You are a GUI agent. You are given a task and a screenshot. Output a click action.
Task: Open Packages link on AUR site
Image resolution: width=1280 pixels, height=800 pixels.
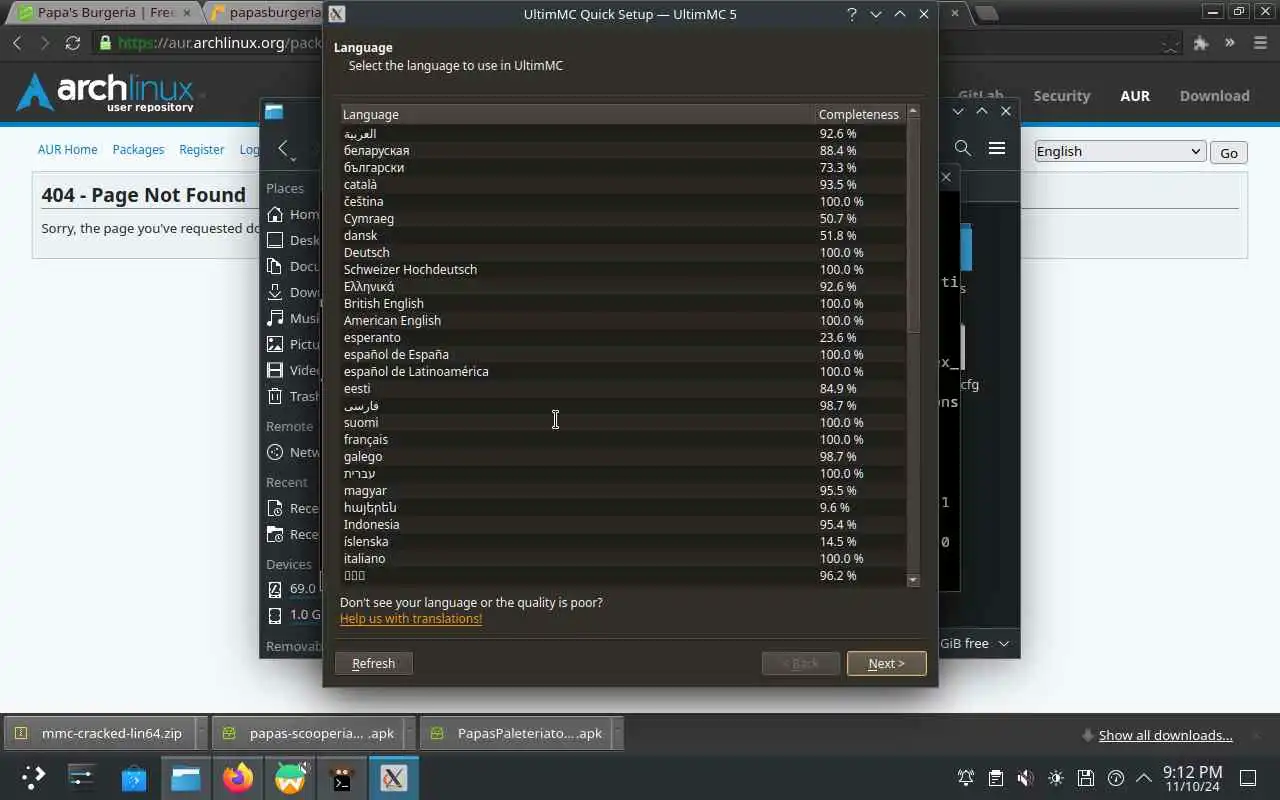click(138, 149)
